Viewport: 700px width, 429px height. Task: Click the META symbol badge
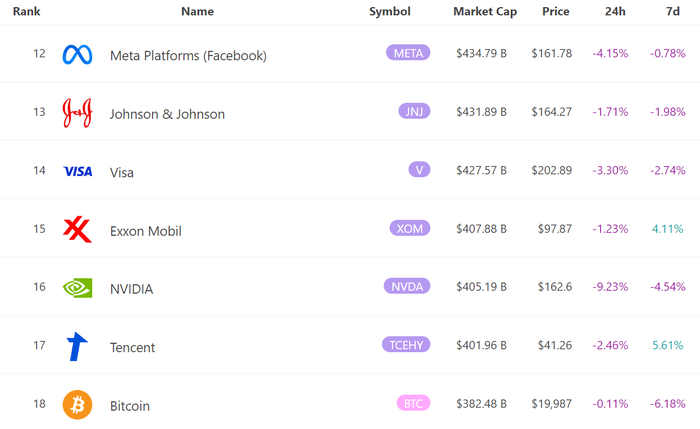tap(408, 53)
